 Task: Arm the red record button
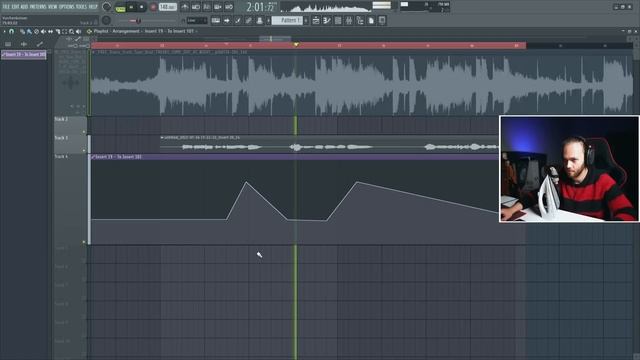[x=153, y=7]
